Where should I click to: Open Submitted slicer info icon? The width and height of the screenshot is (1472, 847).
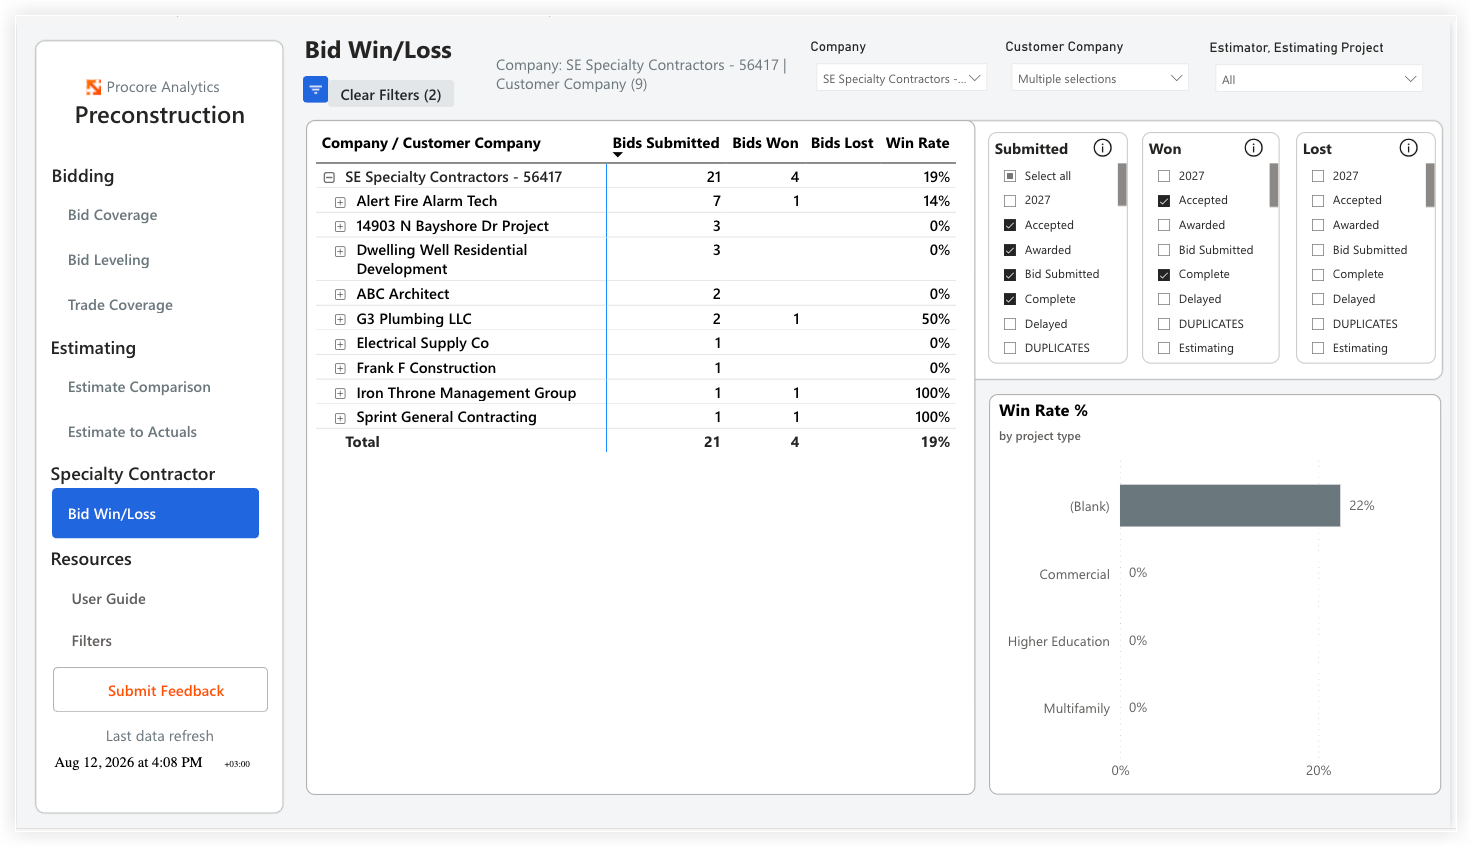pos(1102,148)
